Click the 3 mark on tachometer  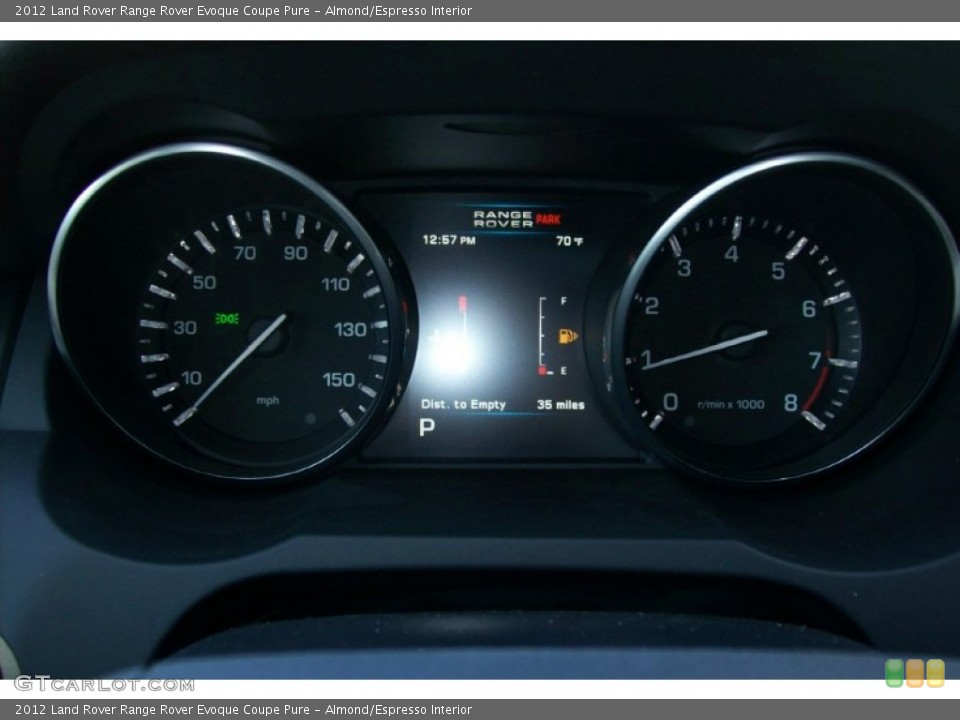[x=684, y=268]
